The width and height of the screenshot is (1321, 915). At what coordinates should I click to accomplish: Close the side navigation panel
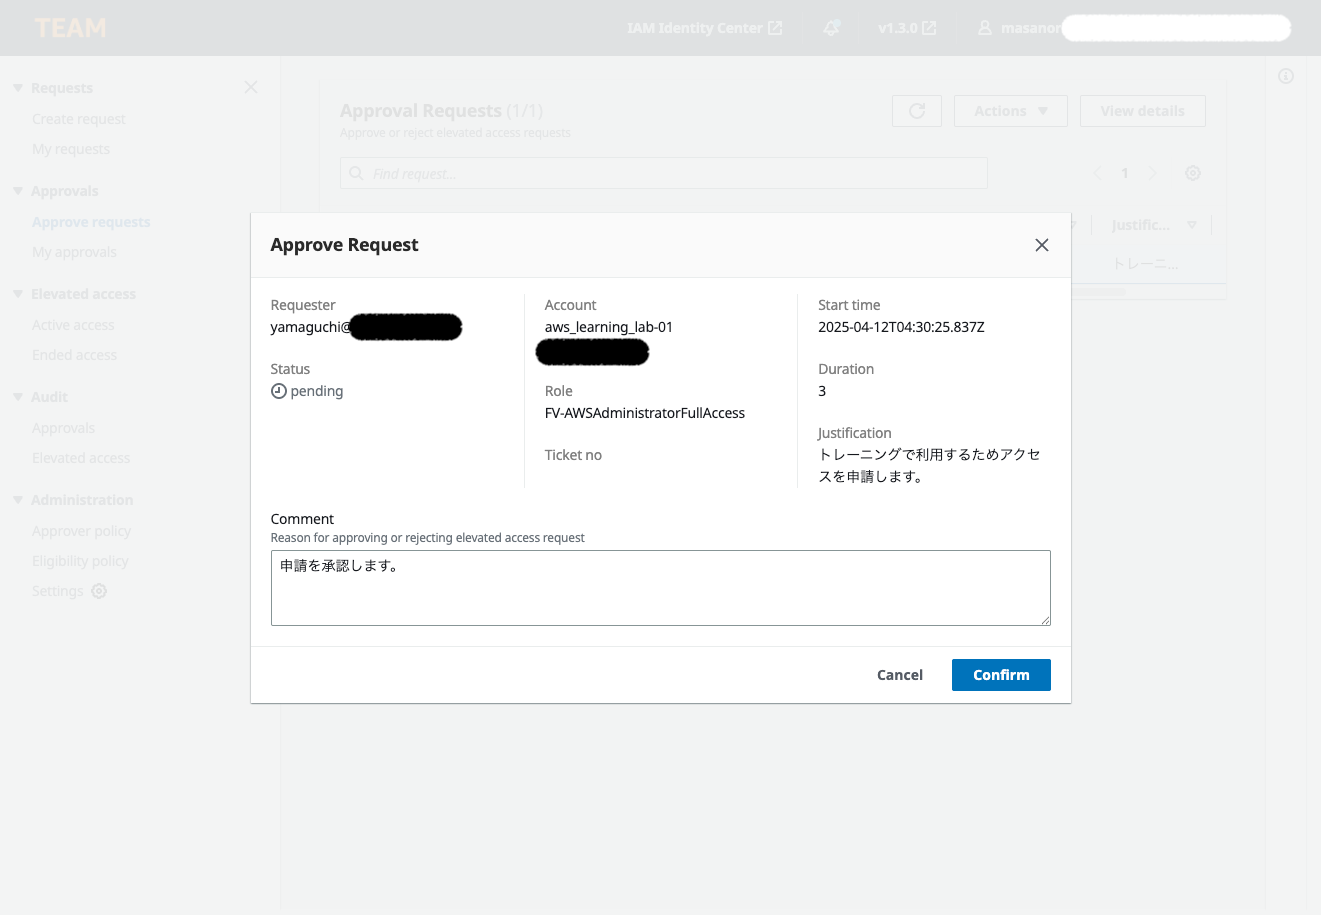coord(251,88)
